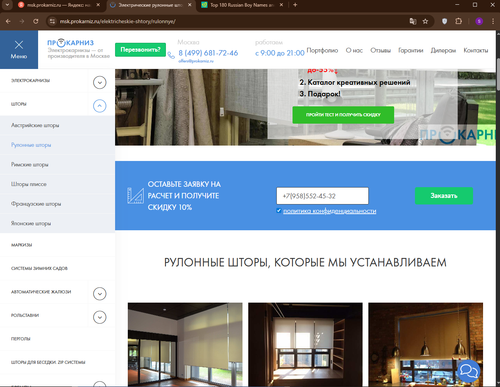Open the shield extension icon
Image resolution: width=500 pixels, height=387 pixels.
click(444, 21)
